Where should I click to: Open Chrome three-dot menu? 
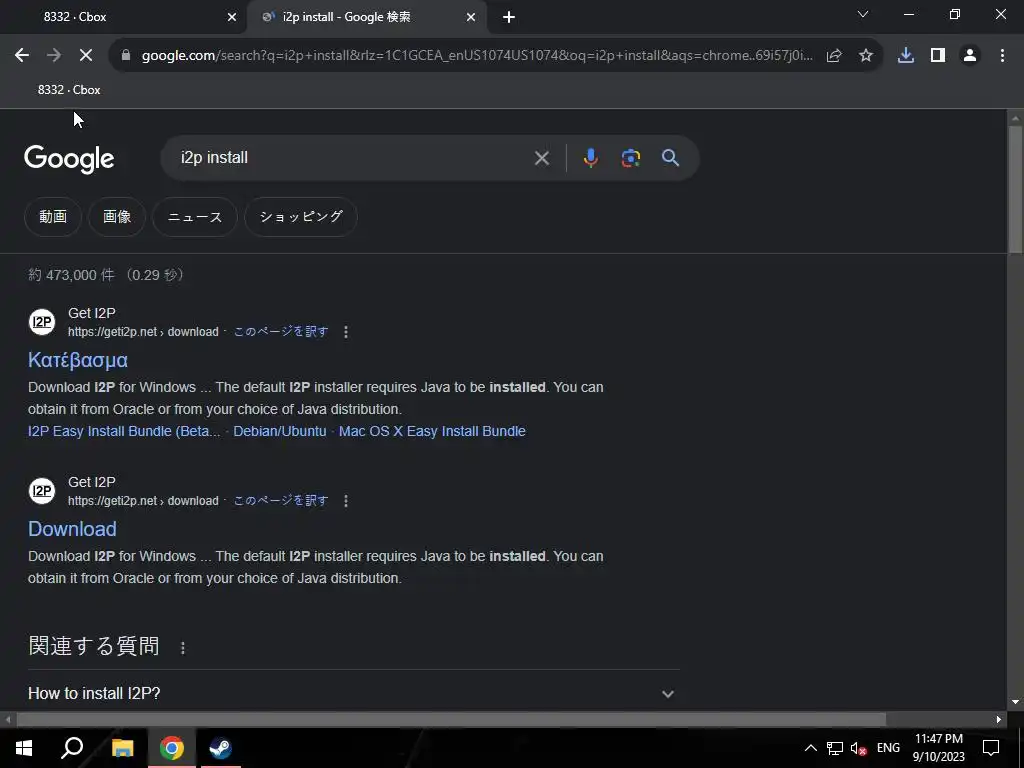[1002, 56]
